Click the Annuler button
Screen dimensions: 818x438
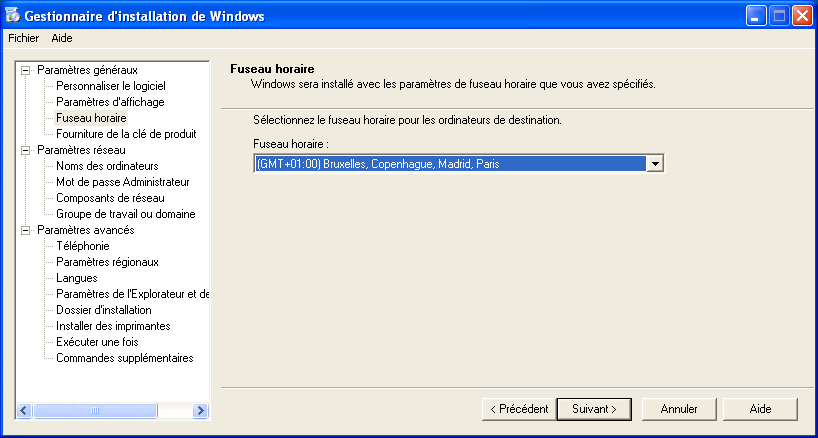click(679, 409)
